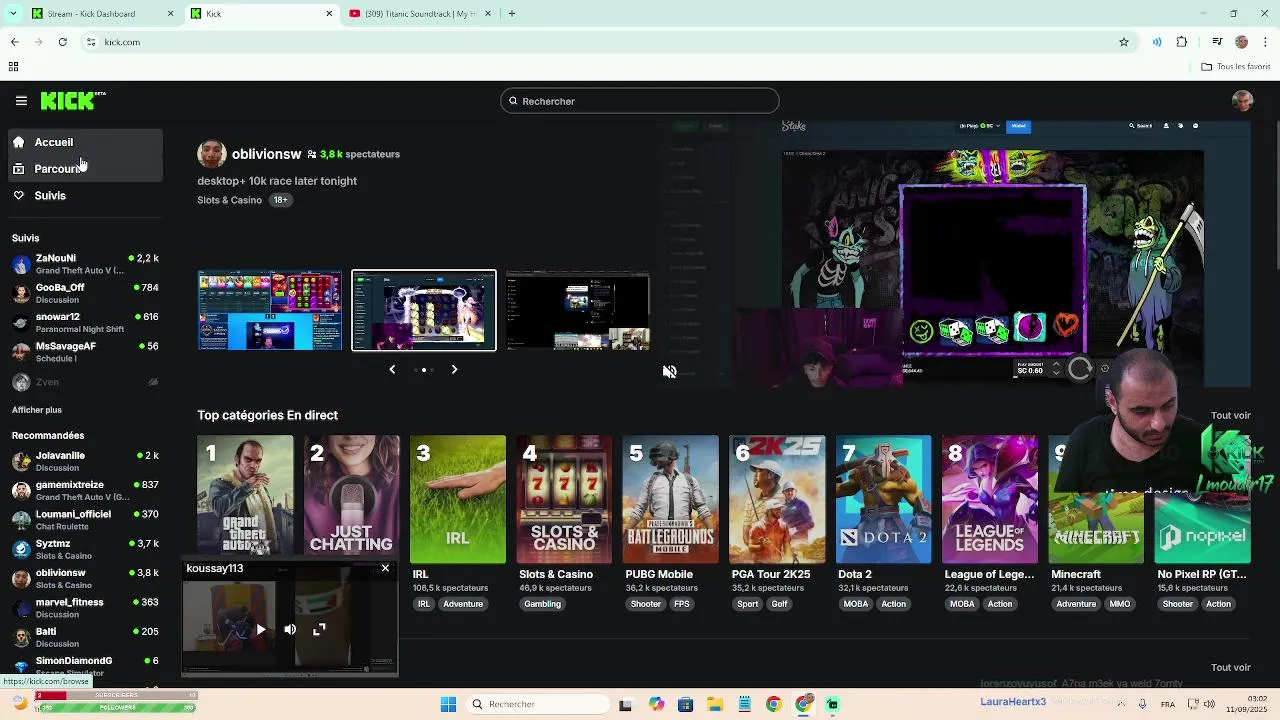Open a new browser tab
Image resolution: width=1280 pixels, height=720 pixels.
[512, 14]
